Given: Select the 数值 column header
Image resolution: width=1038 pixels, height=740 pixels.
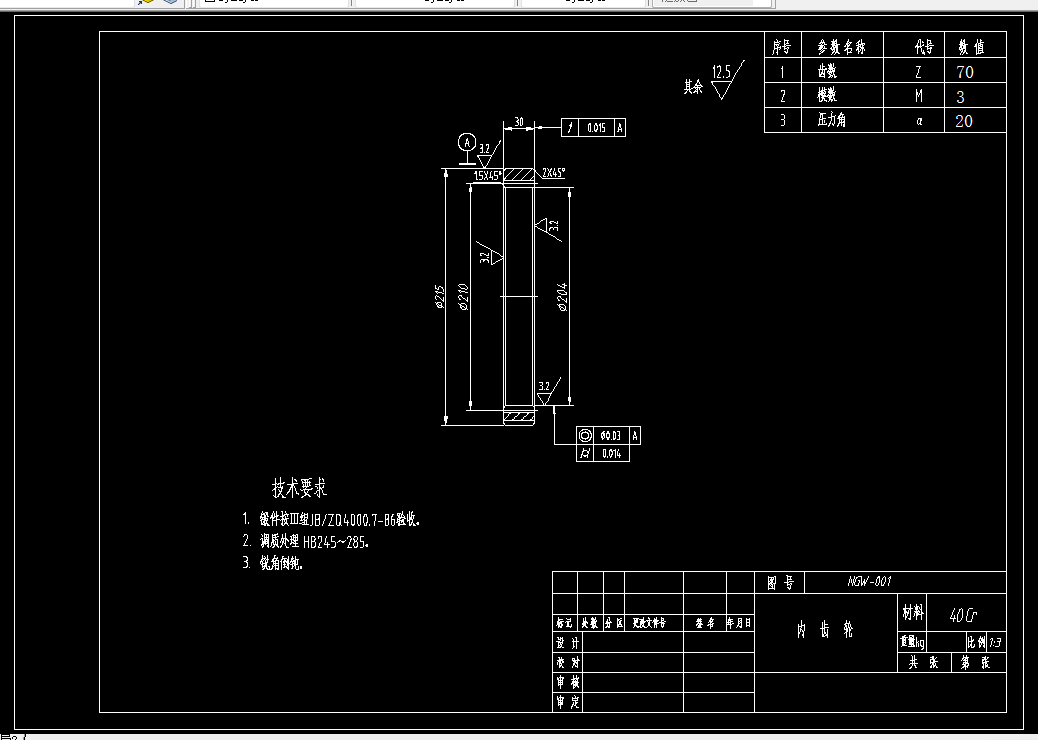Looking at the screenshot, I should [x=972, y=46].
